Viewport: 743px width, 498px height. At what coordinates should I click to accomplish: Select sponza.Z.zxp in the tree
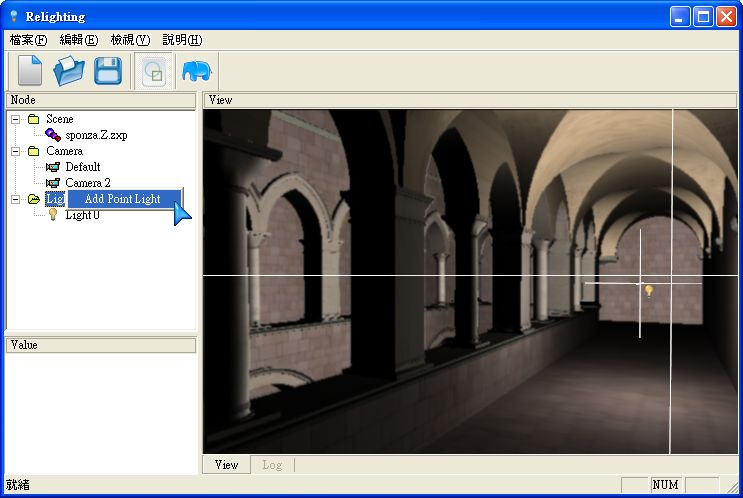coord(96,135)
